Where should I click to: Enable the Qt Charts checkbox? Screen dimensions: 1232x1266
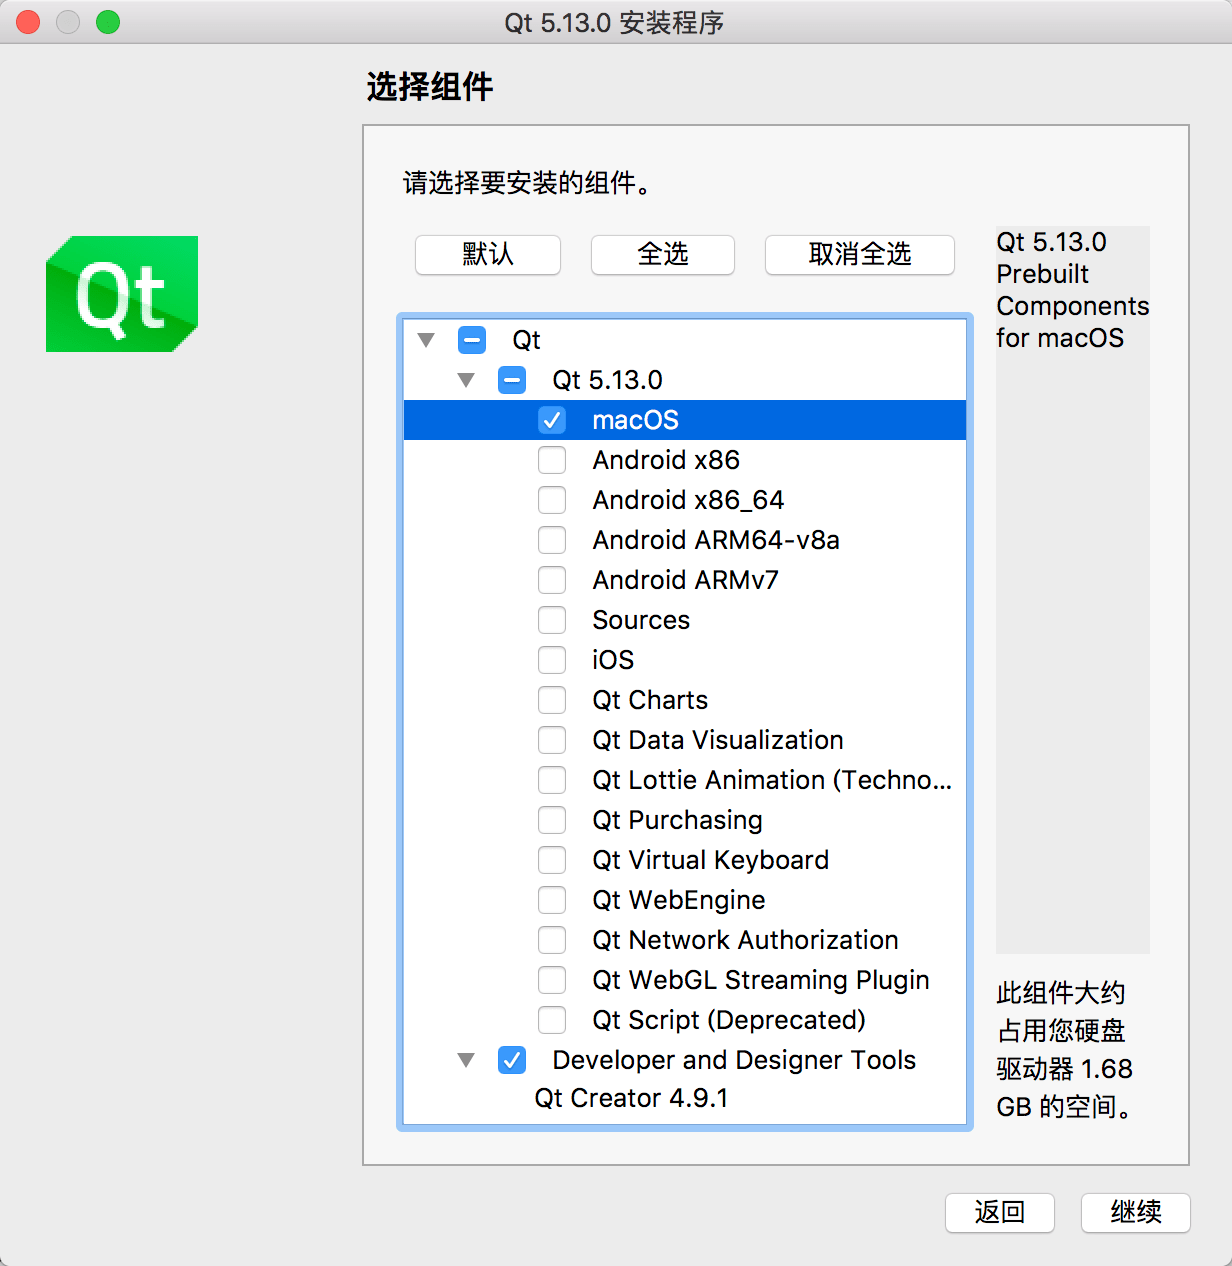(552, 700)
